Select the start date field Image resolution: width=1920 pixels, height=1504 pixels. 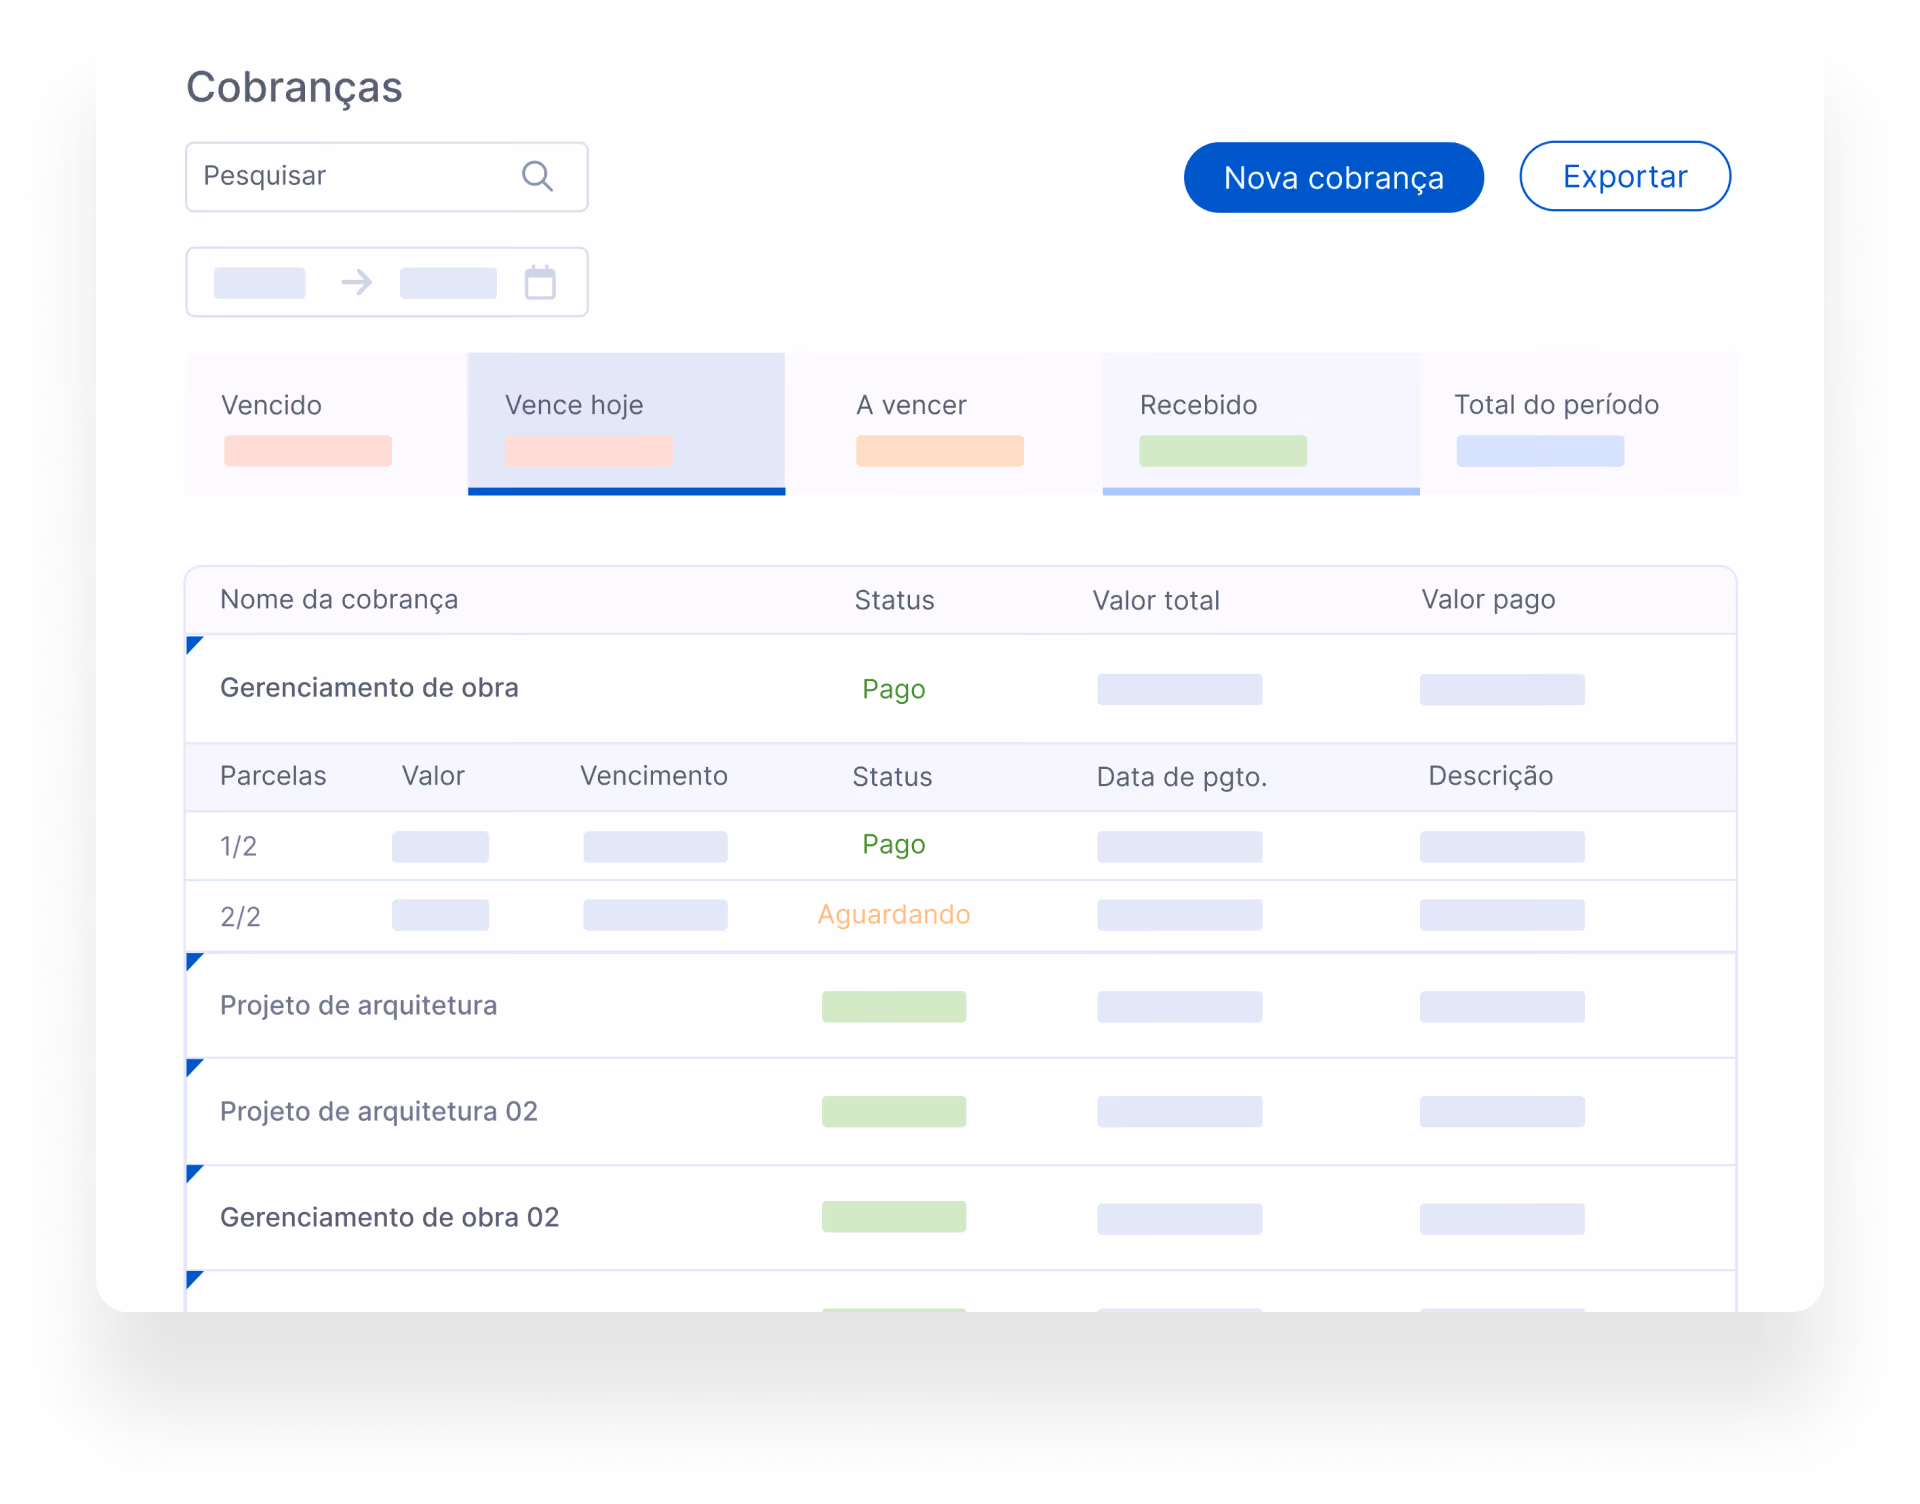260,283
